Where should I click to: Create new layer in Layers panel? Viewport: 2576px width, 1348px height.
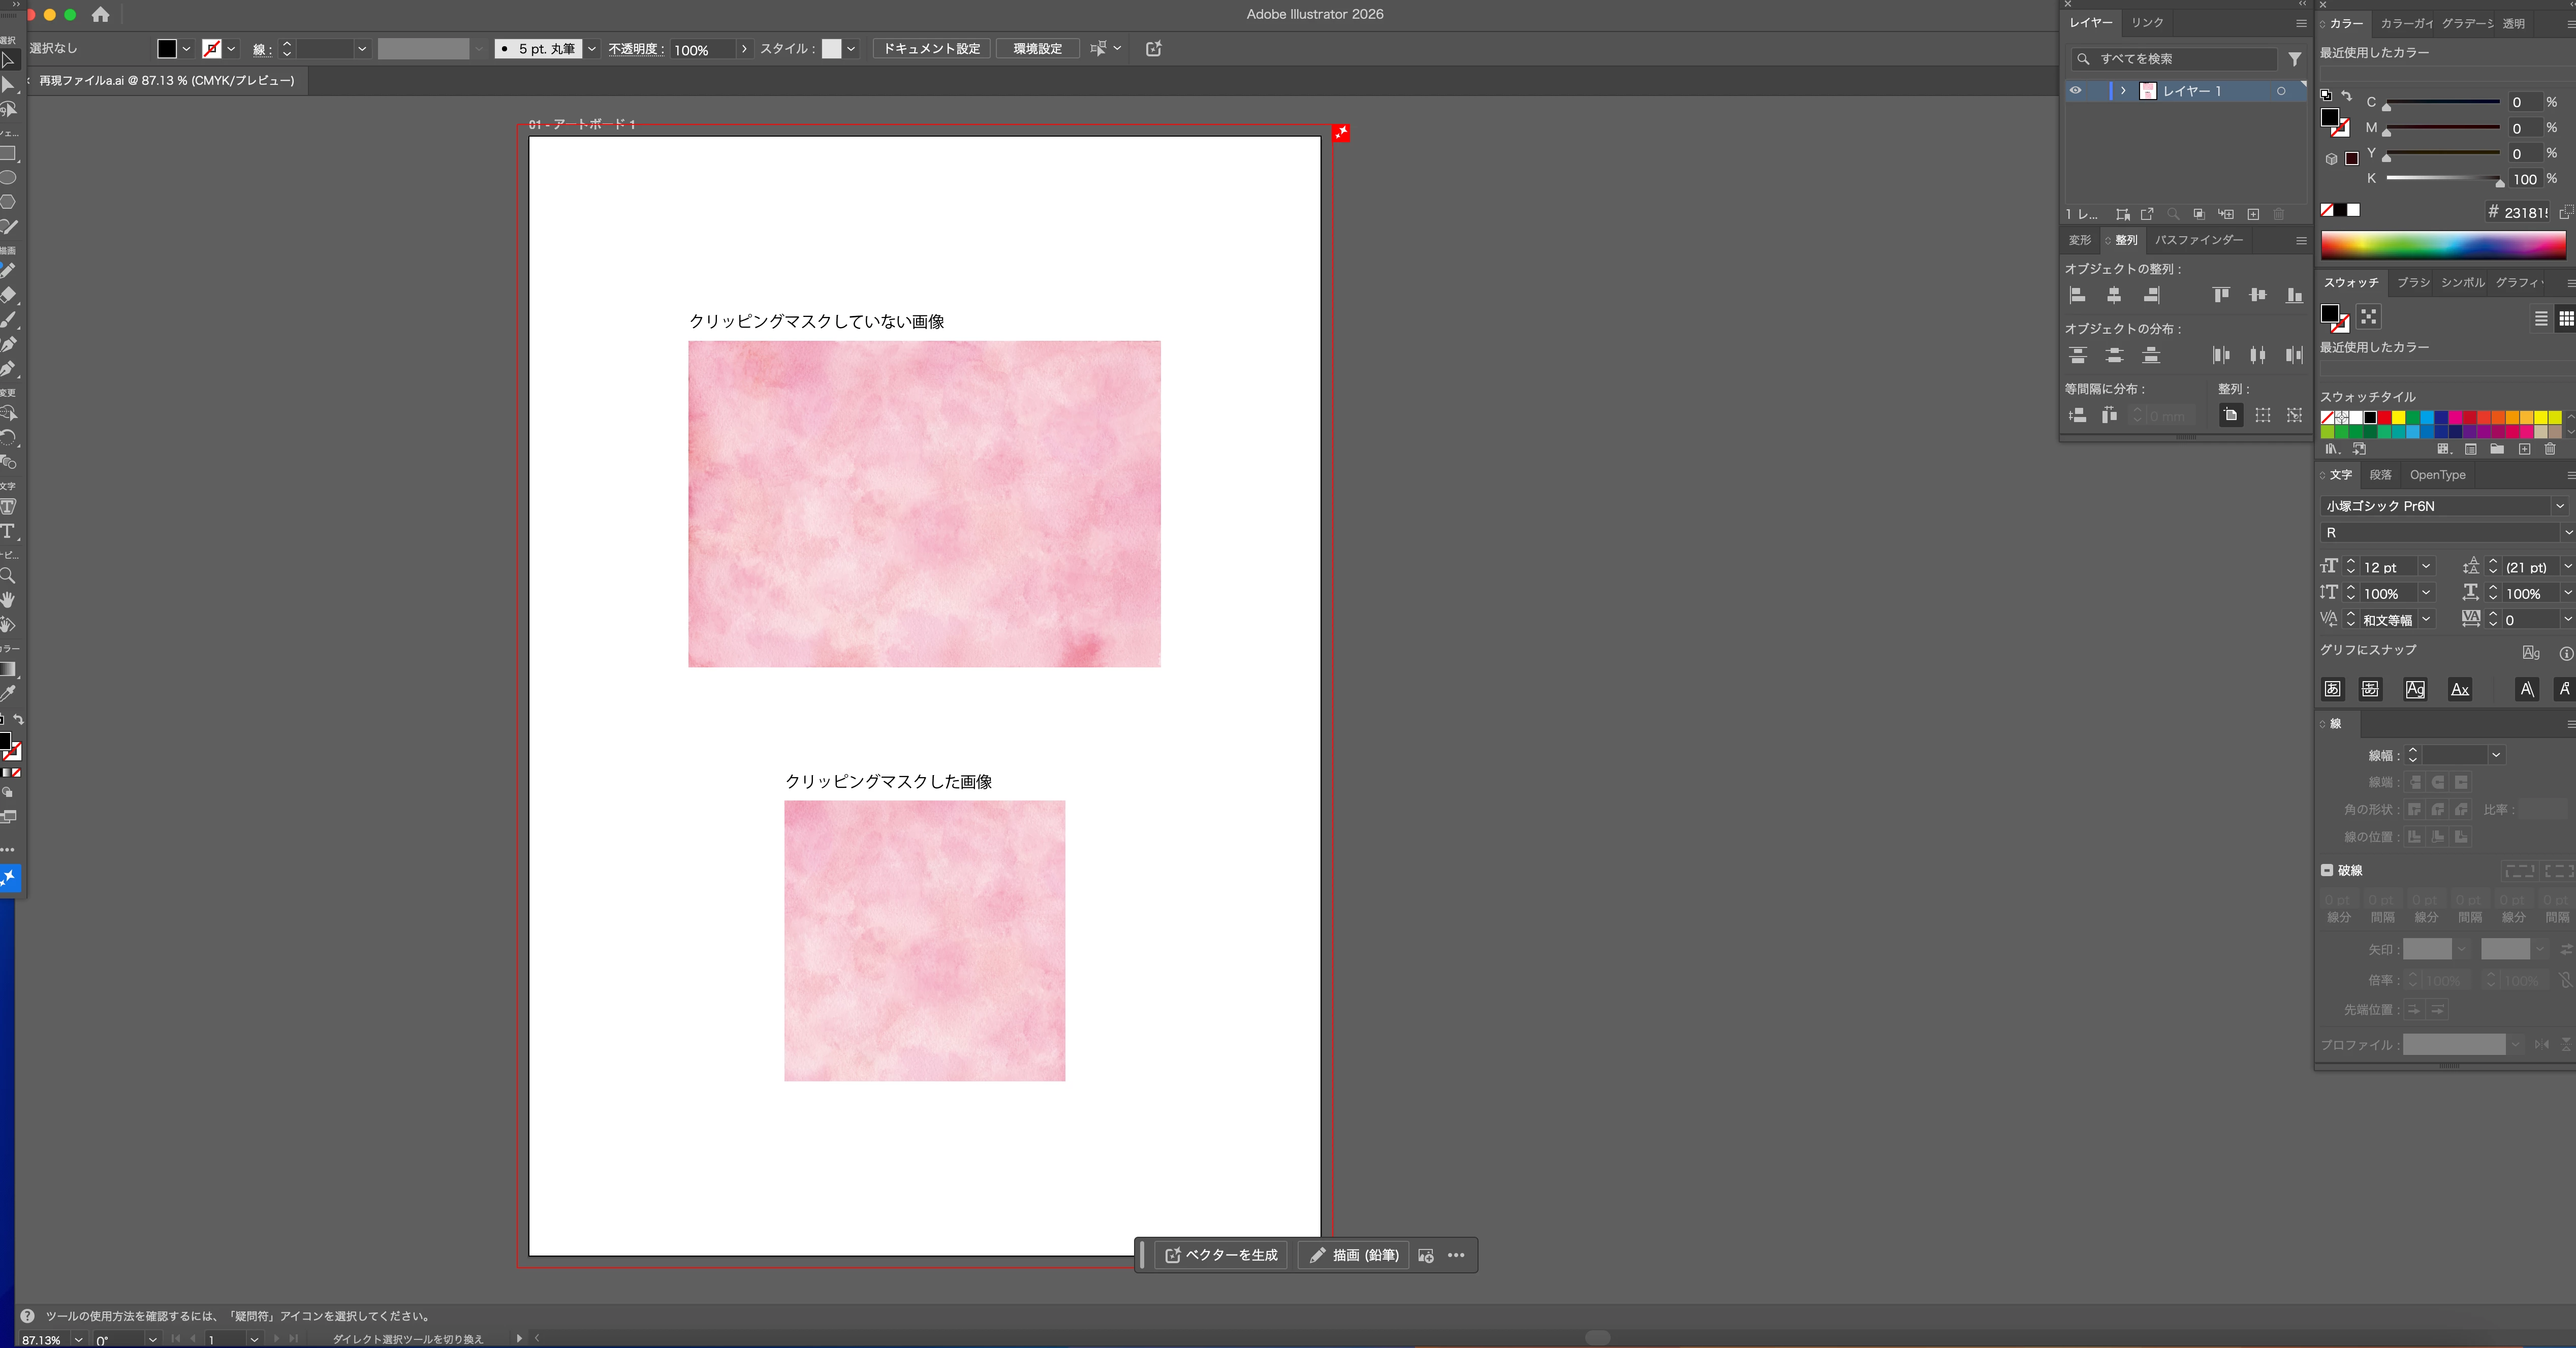coord(2253,214)
